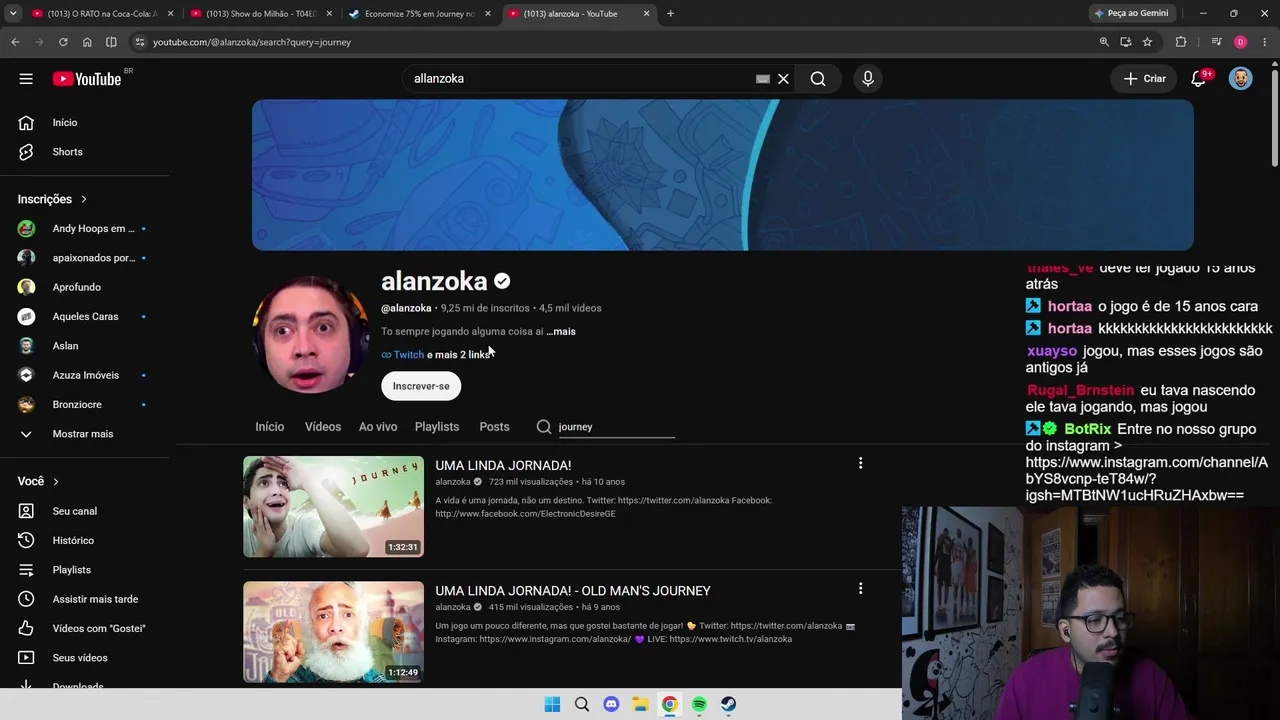Viewport: 1280px width, 720px height.
Task: Open Chrome three-dot menu
Action: (x=1266, y=42)
